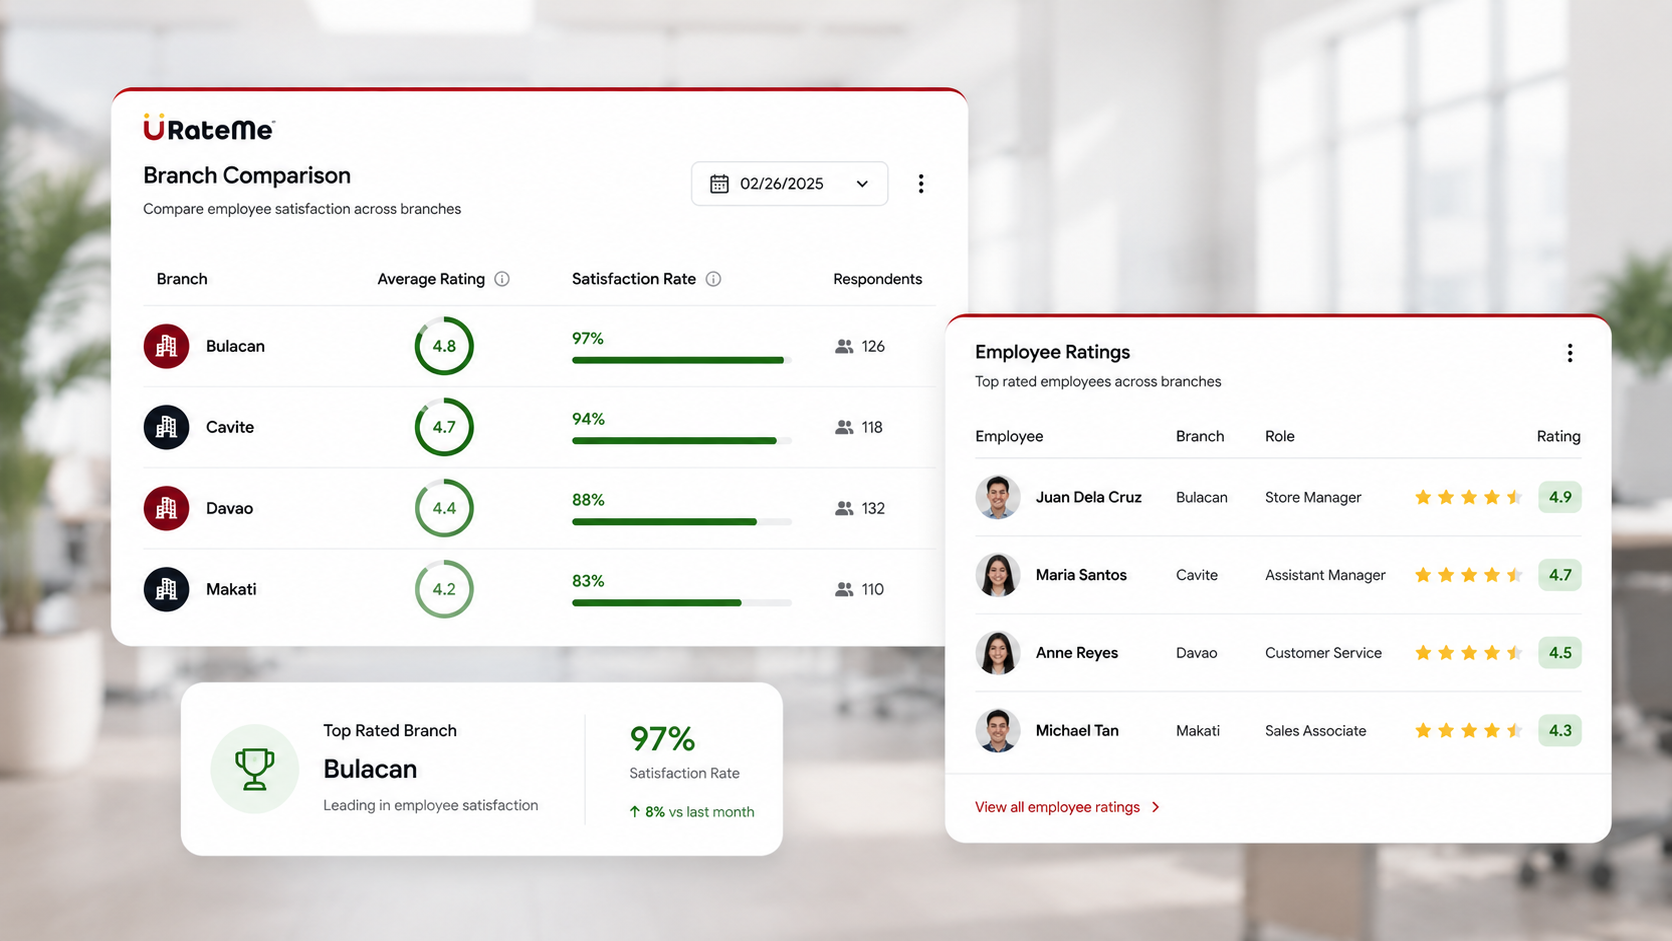Screen dimensions: 1672x941
Task: Open Employee Ratings three-dot menu
Action: [x=1570, y=353]
